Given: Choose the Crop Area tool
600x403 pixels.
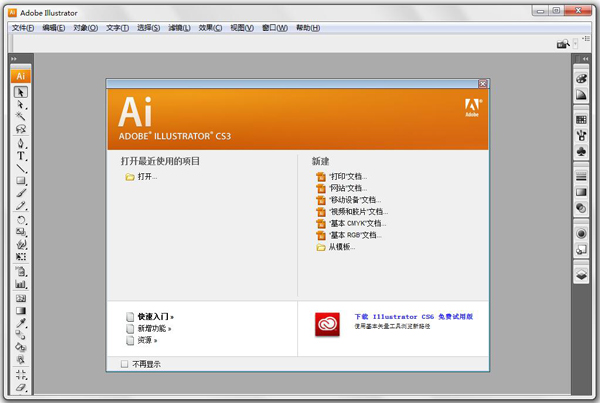Looking at the screenshot, I should [21, 374].
